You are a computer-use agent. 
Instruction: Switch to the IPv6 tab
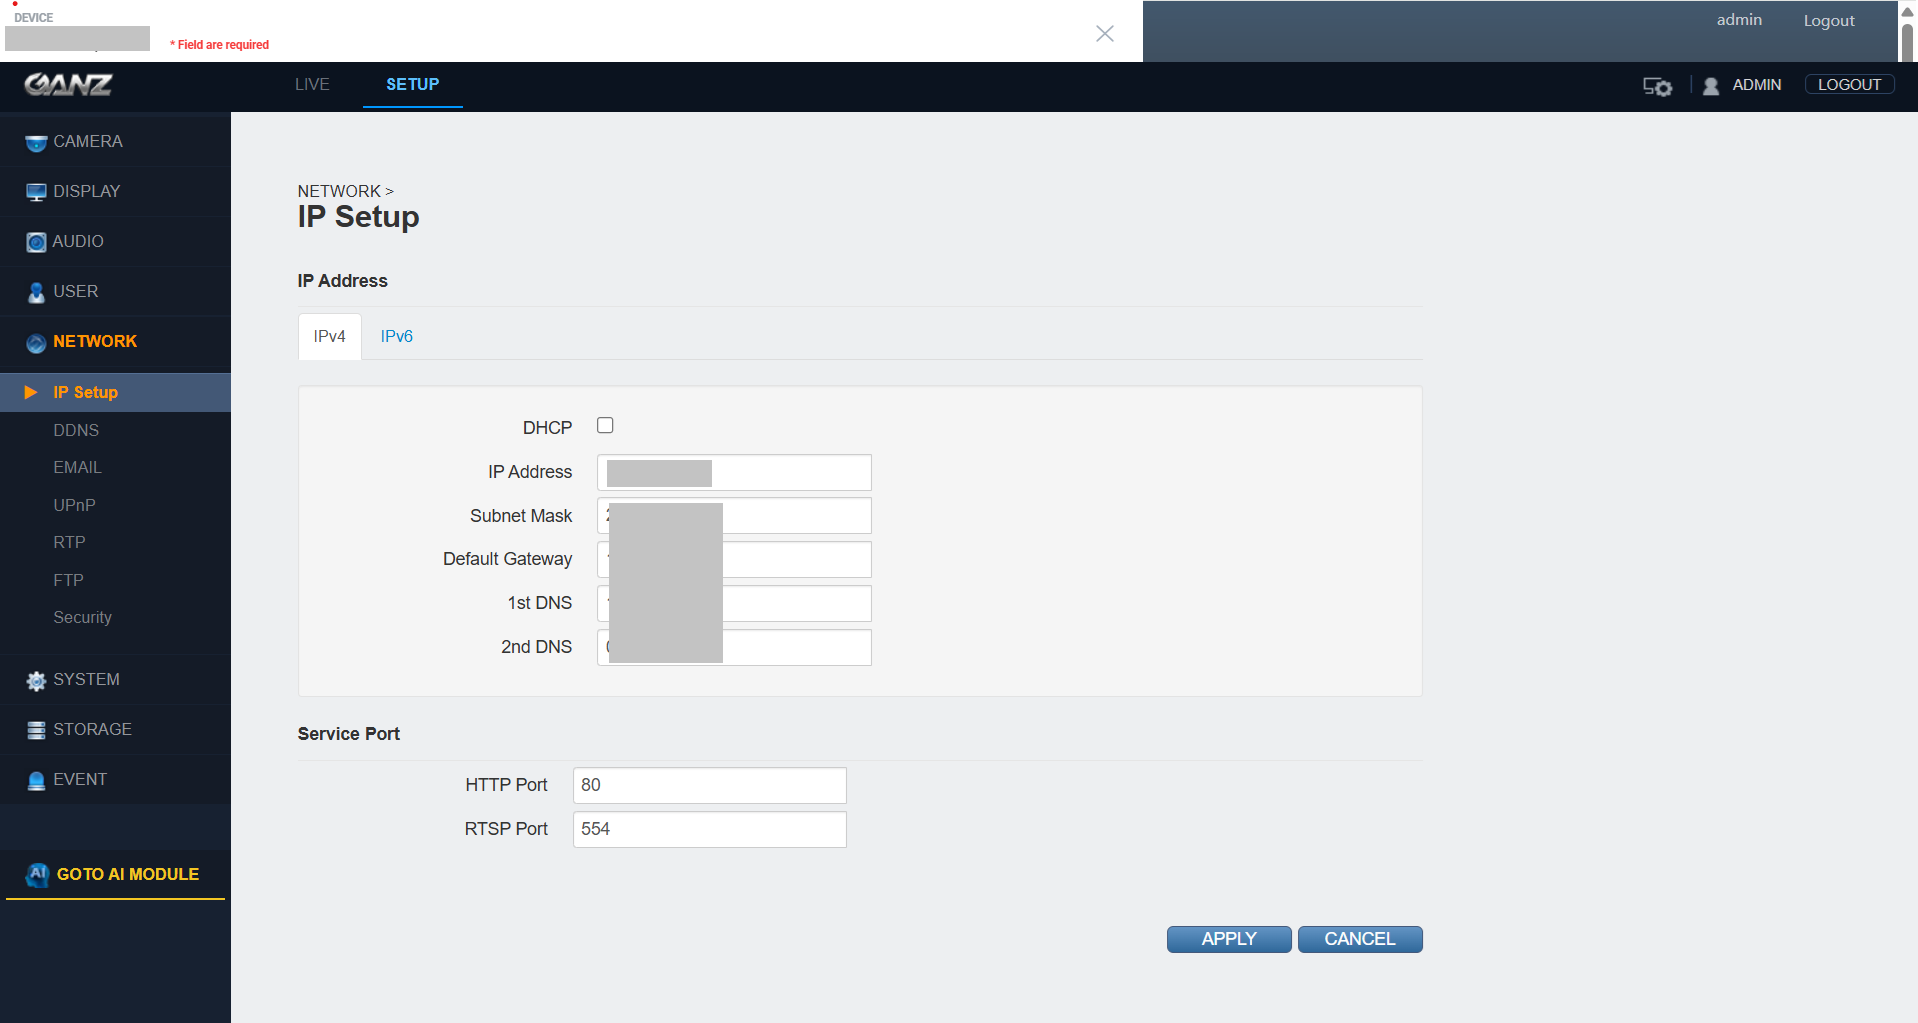tap(396, 337)
